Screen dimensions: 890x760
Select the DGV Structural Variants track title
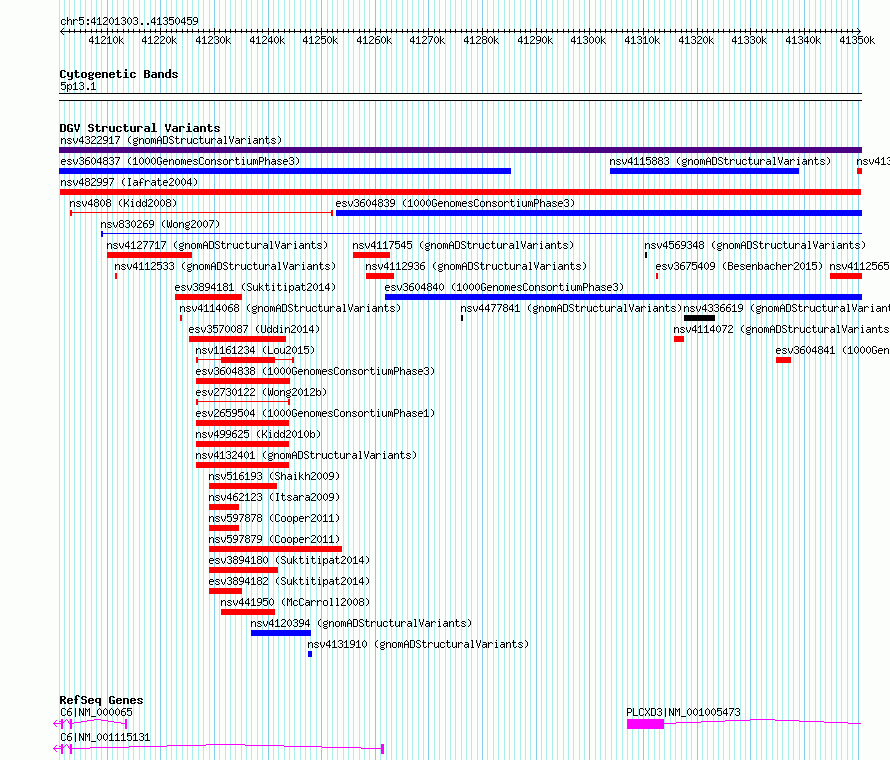(x=140, y=128)
